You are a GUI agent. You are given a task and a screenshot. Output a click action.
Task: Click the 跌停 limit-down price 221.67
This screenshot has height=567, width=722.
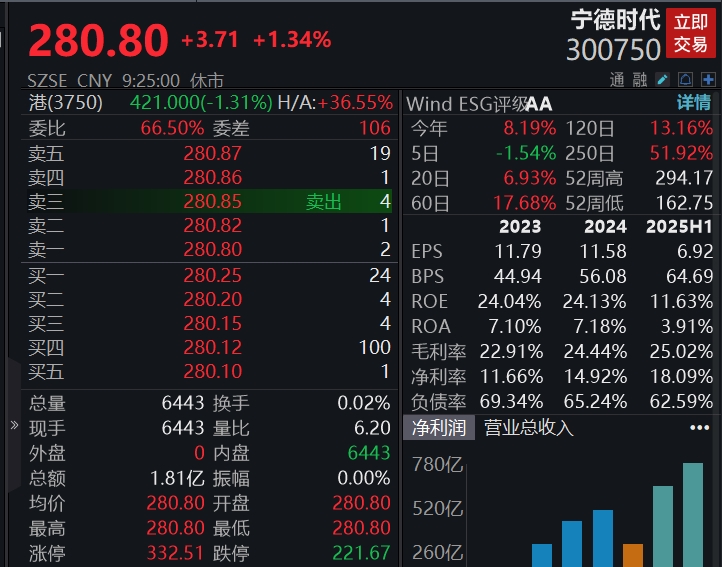[x=361, y=553]
